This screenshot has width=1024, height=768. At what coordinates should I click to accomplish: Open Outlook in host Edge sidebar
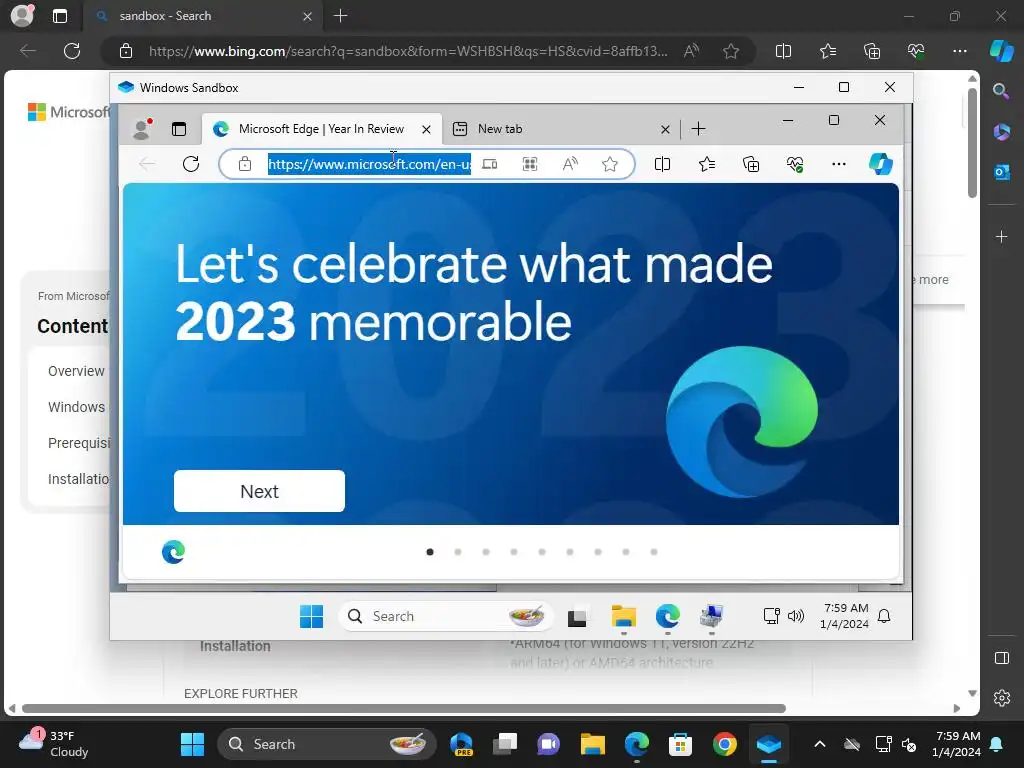[x=1001, y=172]
